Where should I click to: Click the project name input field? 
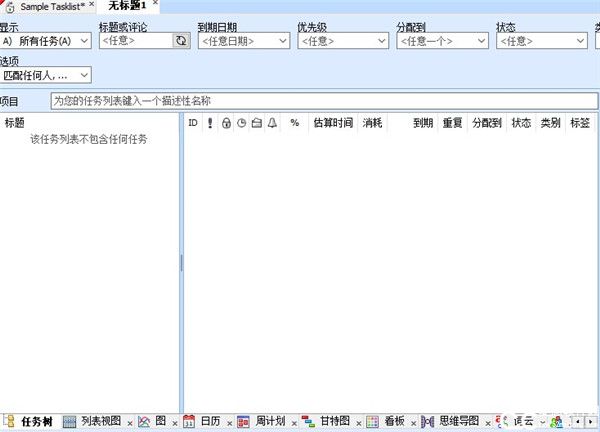320,101
